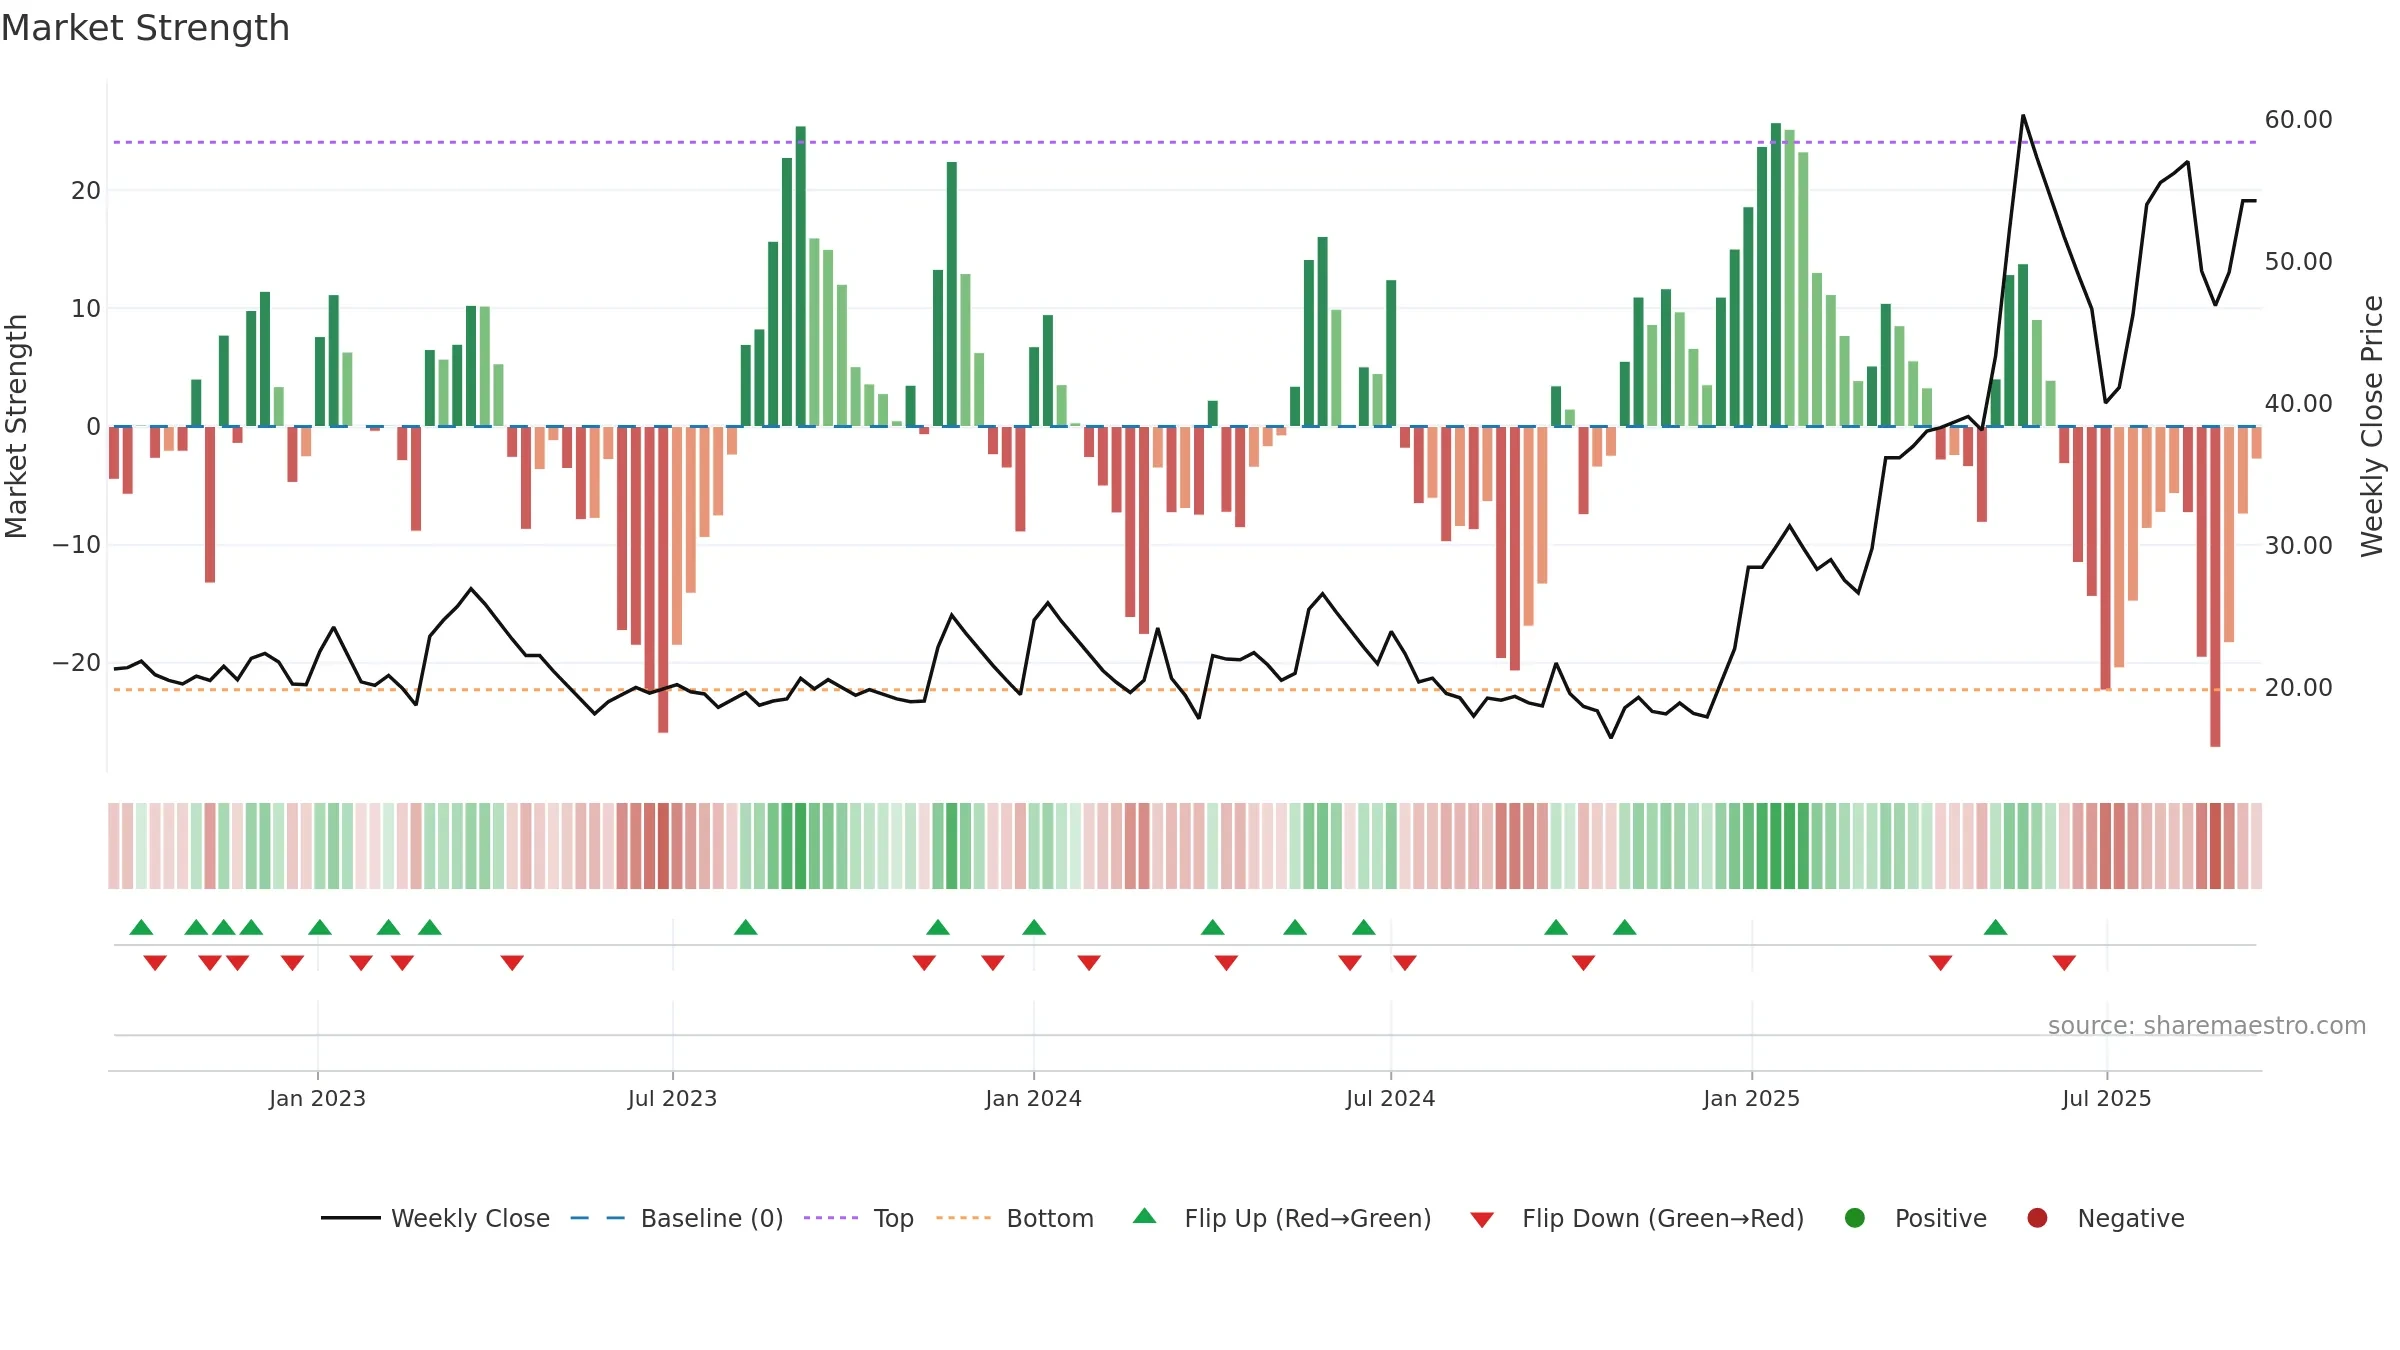Click the 30.00 price axis label

pos(2298,545)
